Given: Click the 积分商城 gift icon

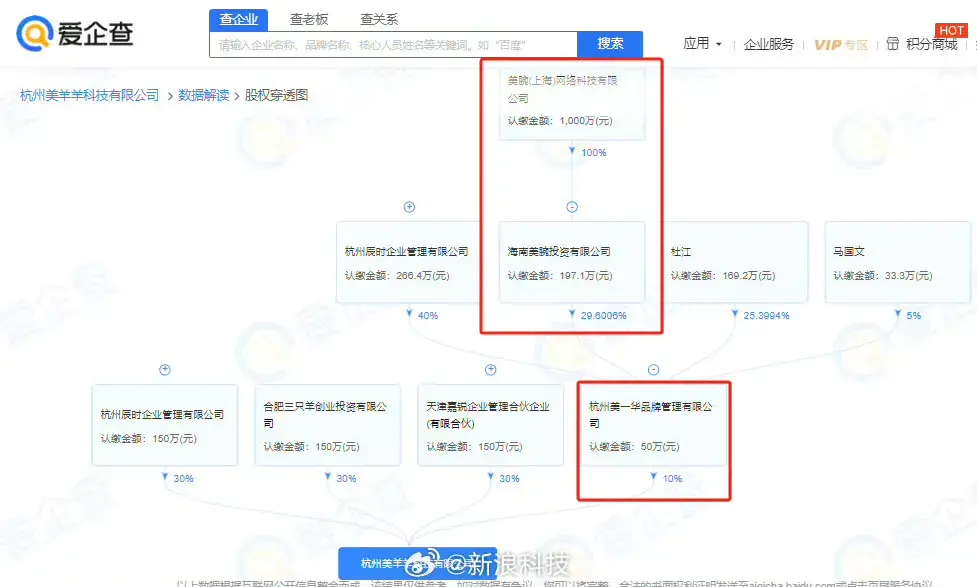Looking at the screenshot, I should 893,44.
